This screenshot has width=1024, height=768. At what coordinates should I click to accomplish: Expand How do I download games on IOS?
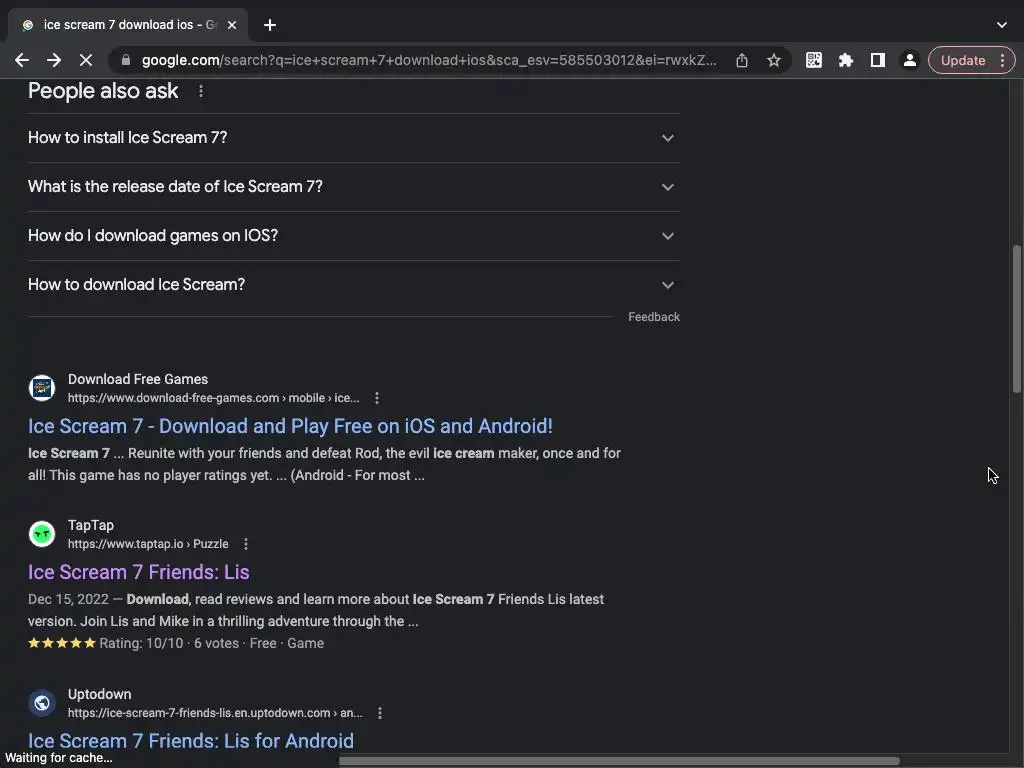tap(353, 236)
